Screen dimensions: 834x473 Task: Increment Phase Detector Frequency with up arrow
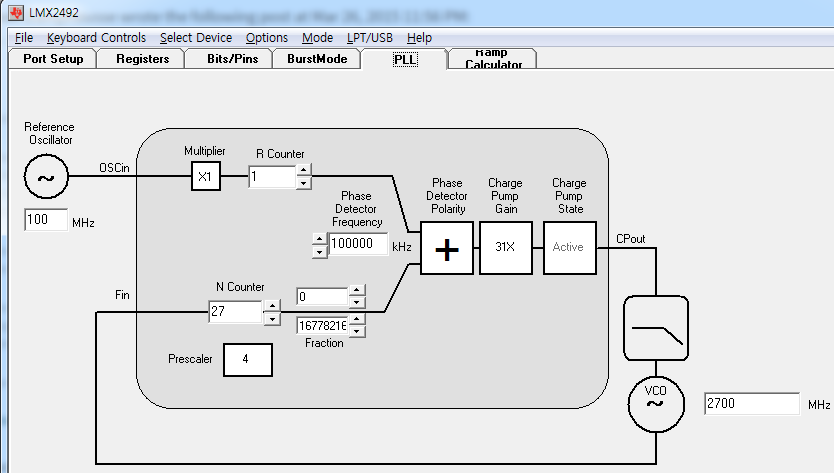click(319, 238)
